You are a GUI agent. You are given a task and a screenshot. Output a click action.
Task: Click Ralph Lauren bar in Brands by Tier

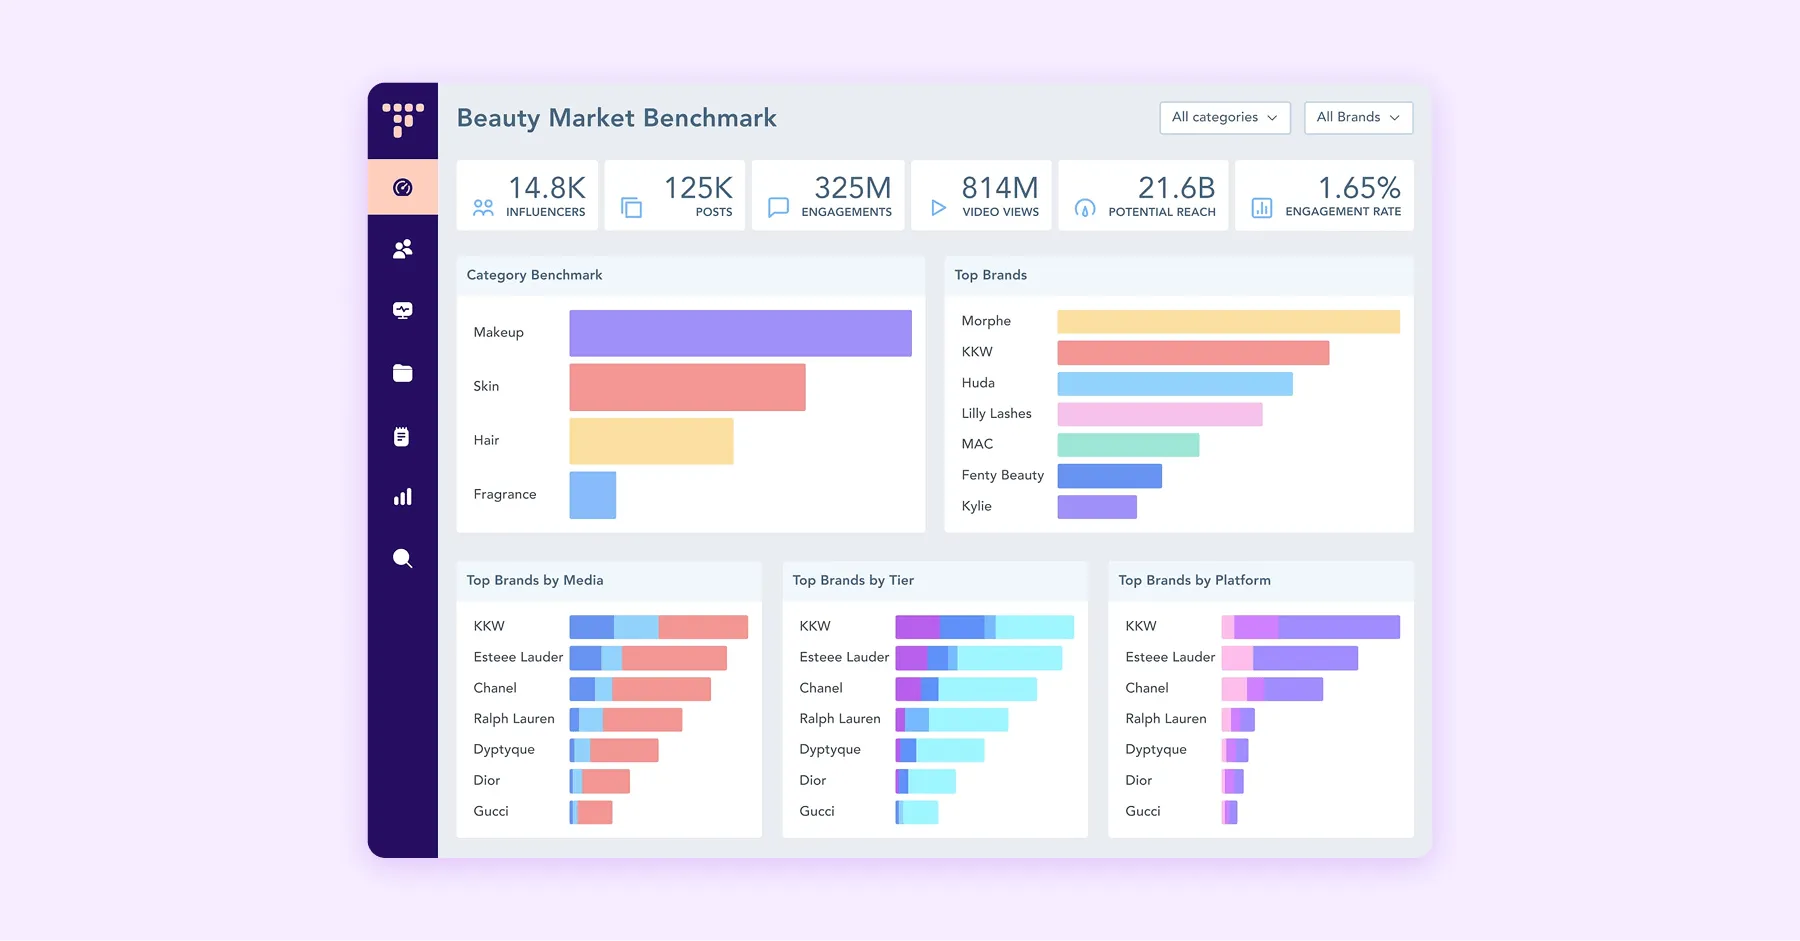click(952, 720)
